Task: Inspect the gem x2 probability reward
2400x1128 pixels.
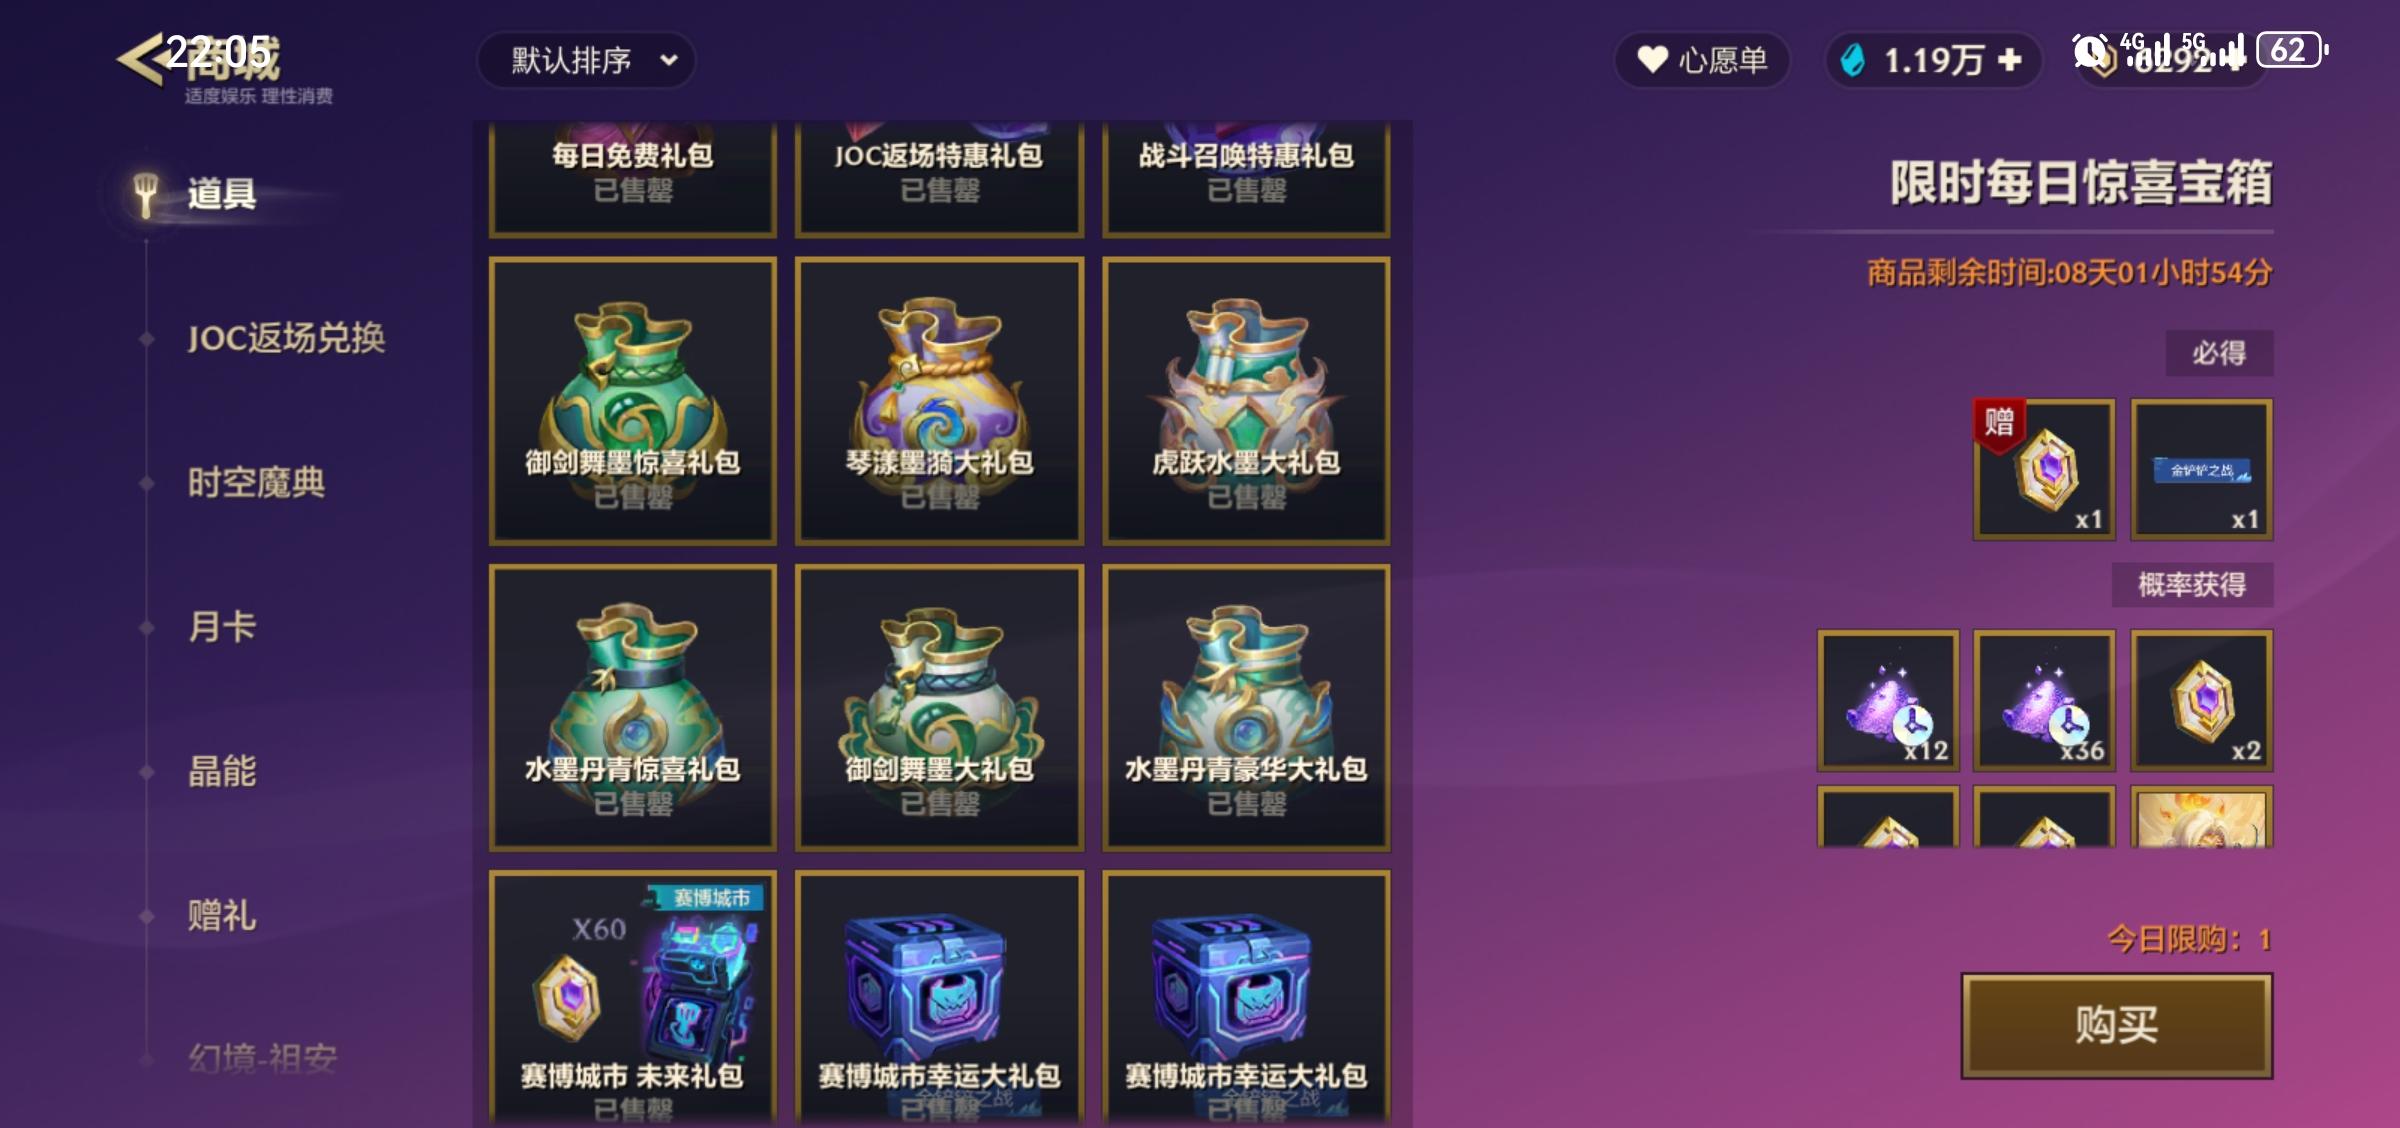Action: coord(2201,700)
